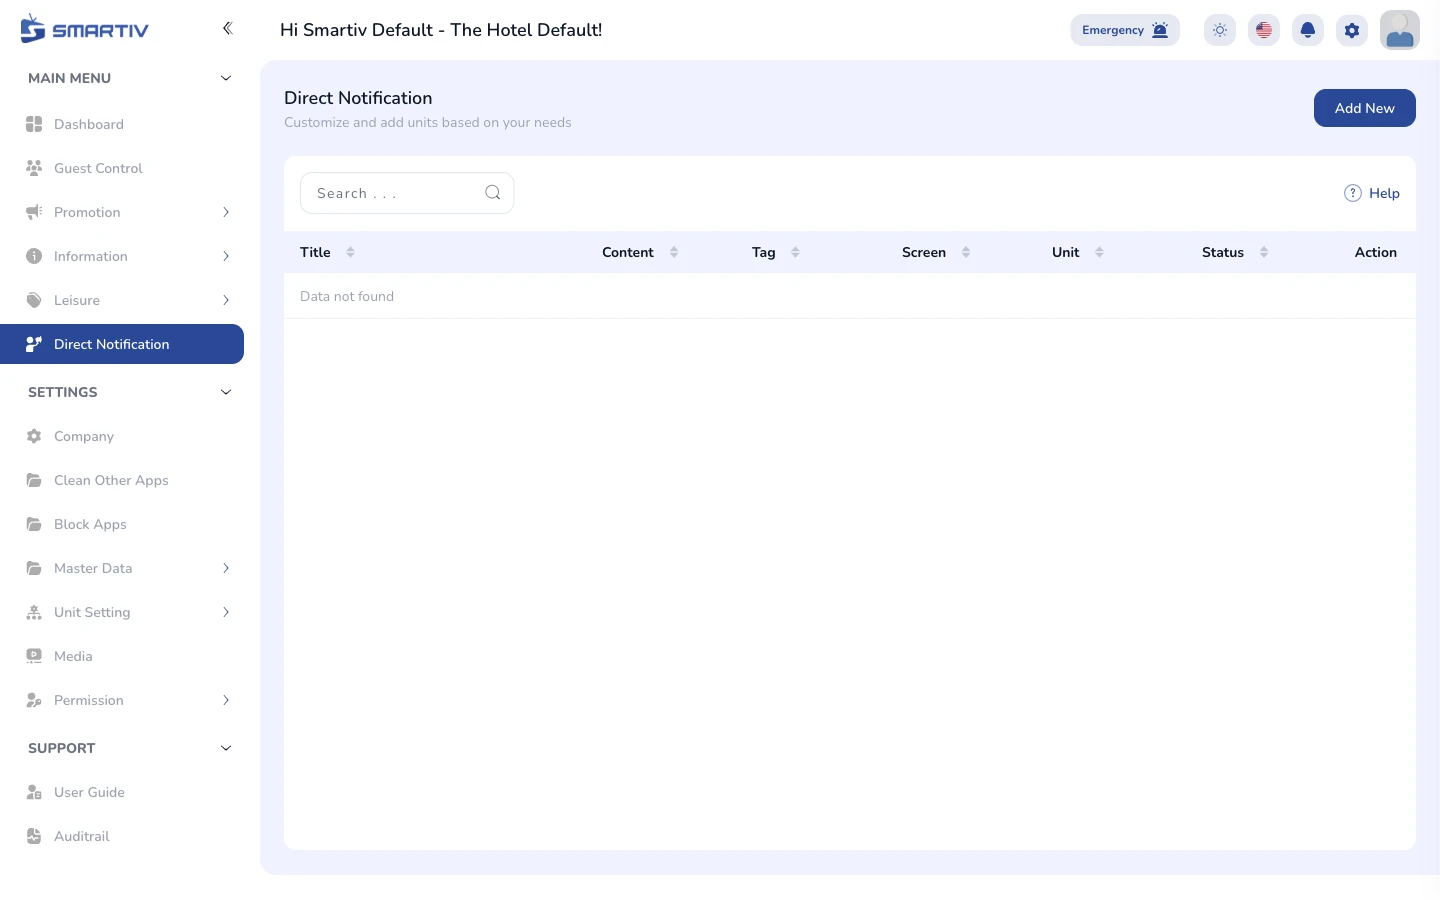Open settings gear icon in header
Image resolution: width=1440 pixels, height=900 pixels.
coord(1352,30)
